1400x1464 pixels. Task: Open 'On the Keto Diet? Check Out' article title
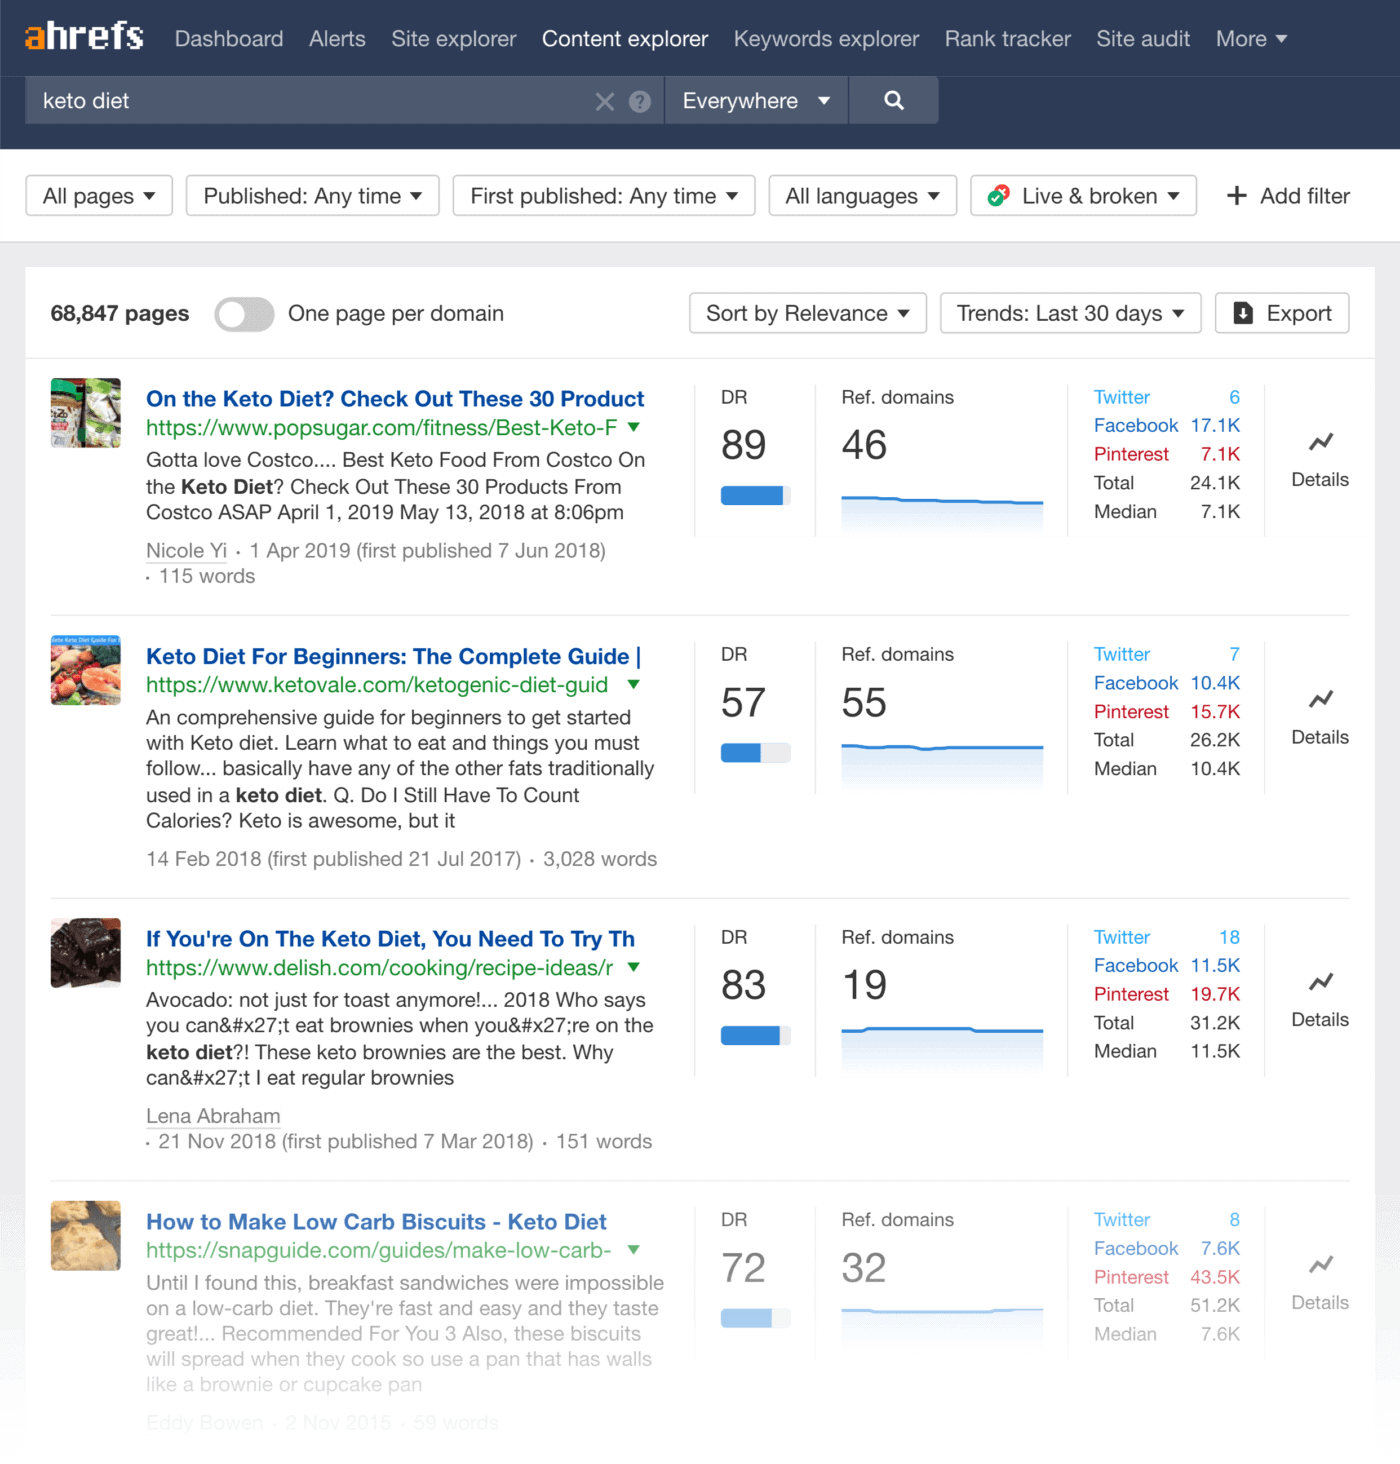tap(395, 399)
